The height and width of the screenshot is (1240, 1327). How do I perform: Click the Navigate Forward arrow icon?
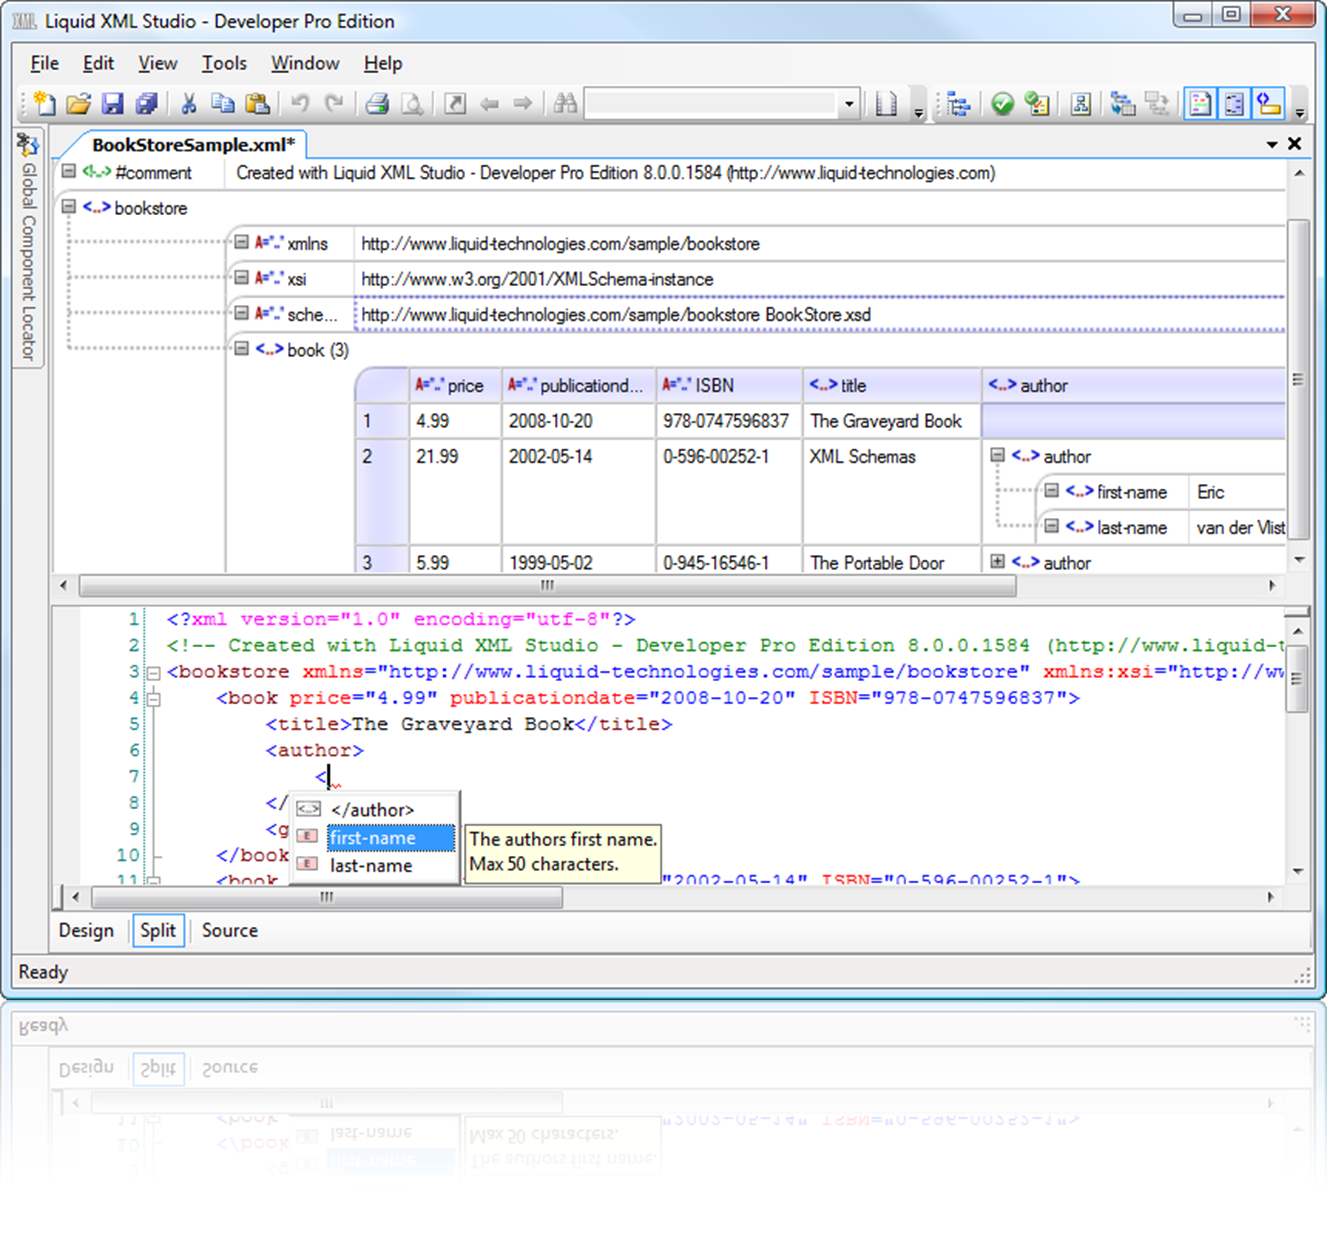point(523,103)
